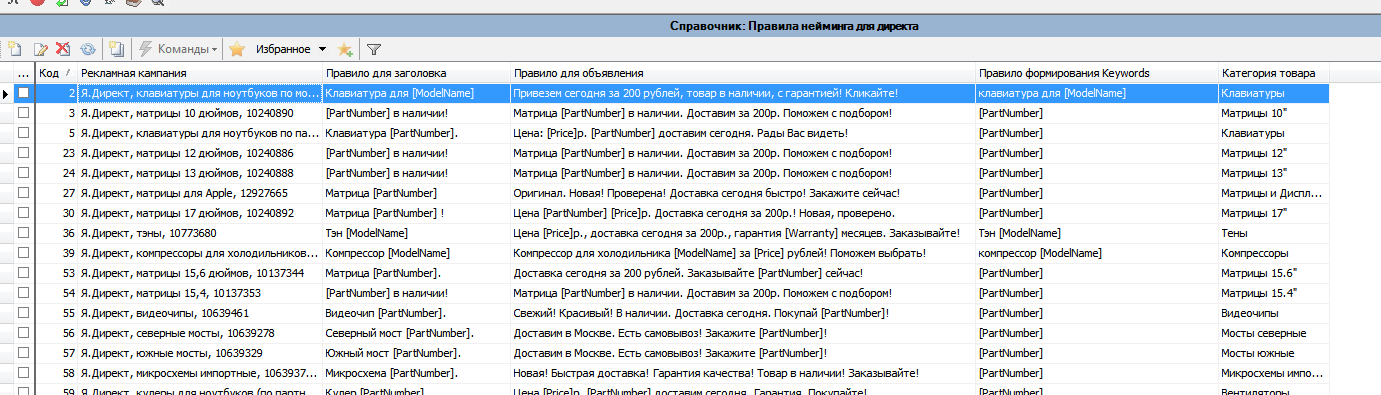
Task: Select title cell 'Клавиатура [PartNumber].'
Action: pos(416,133)
